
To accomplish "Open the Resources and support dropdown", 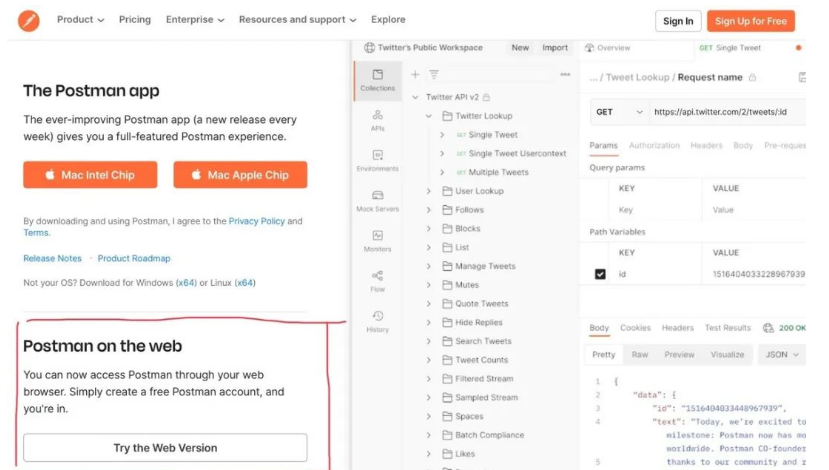I will 298,20.
